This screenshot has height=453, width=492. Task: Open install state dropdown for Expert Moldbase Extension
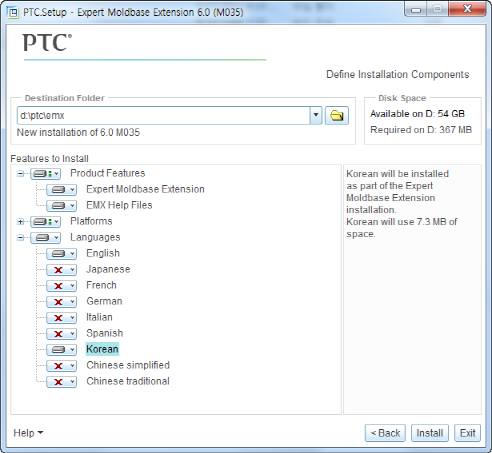click(x=62, y=189)
